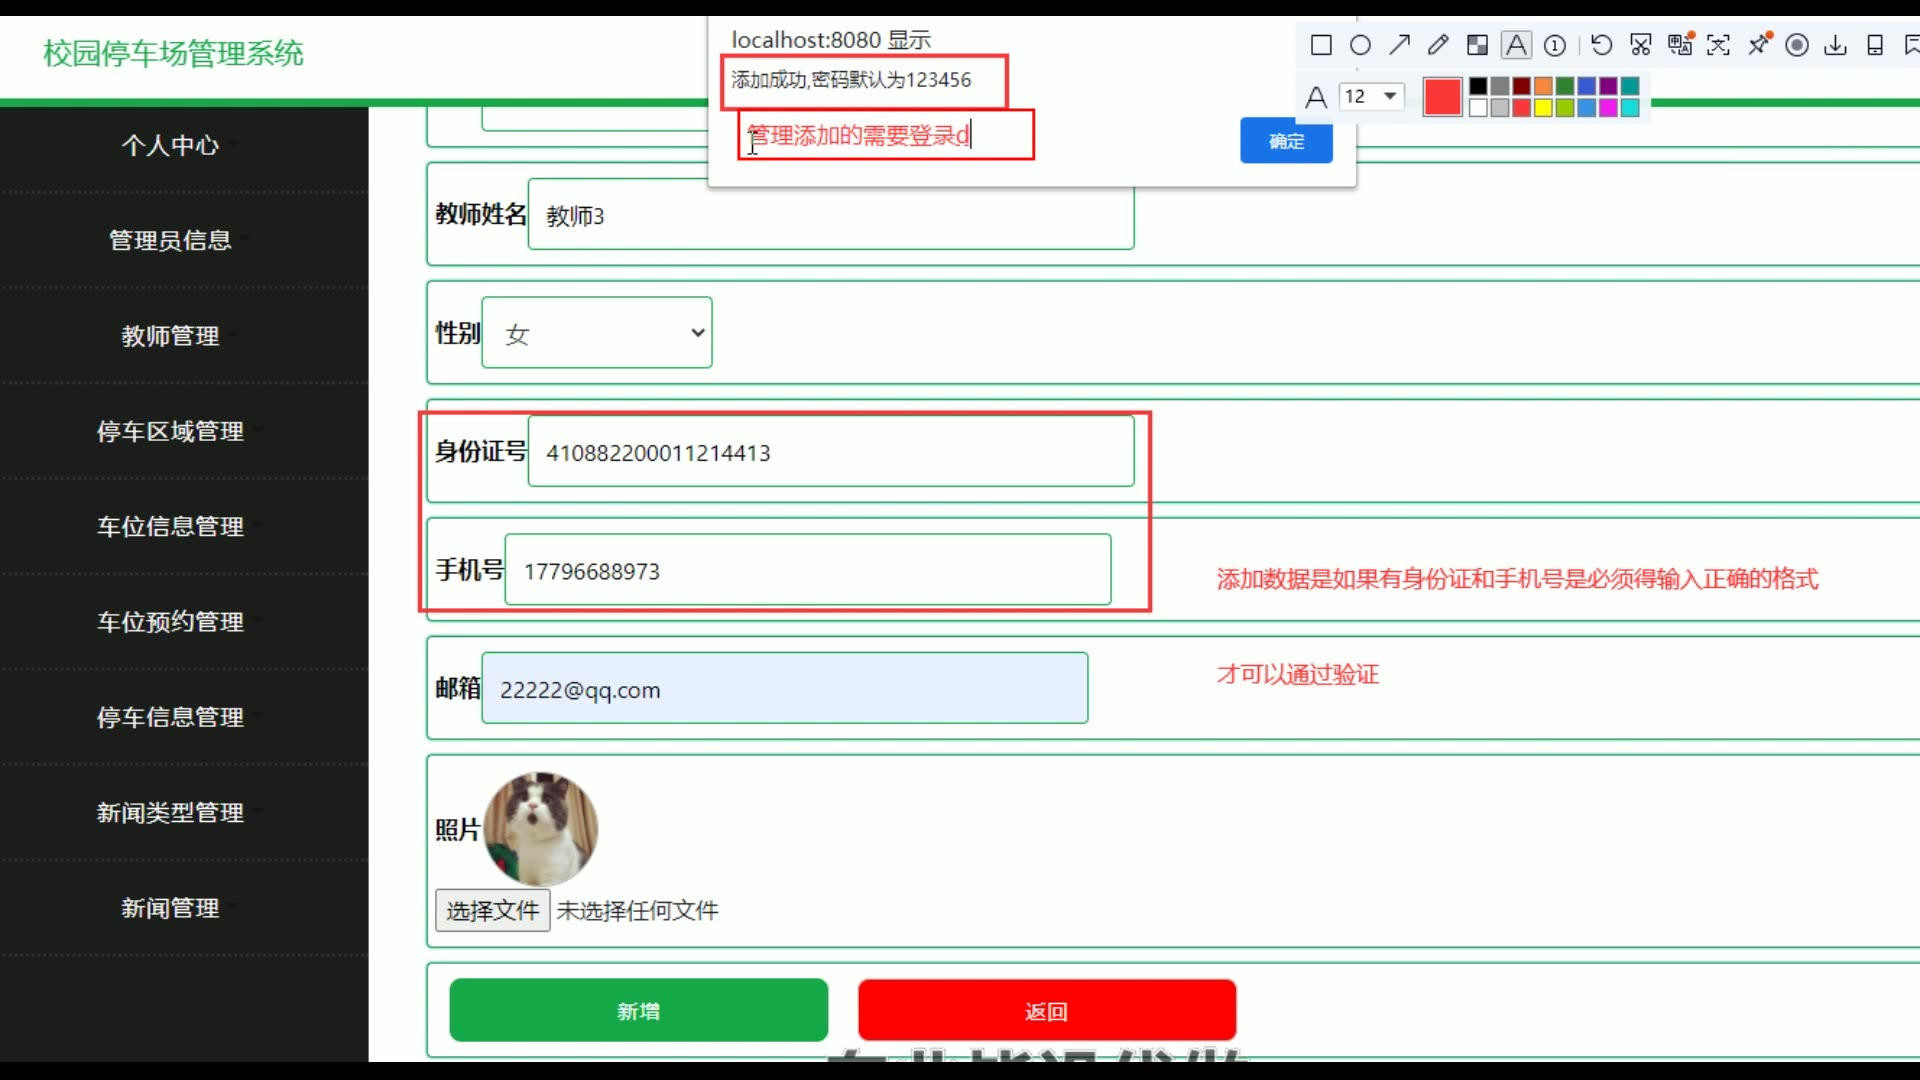Select the ellipse annotation tool
This screenshot has height=1080, width=1920.
[x=1360, y=45]
